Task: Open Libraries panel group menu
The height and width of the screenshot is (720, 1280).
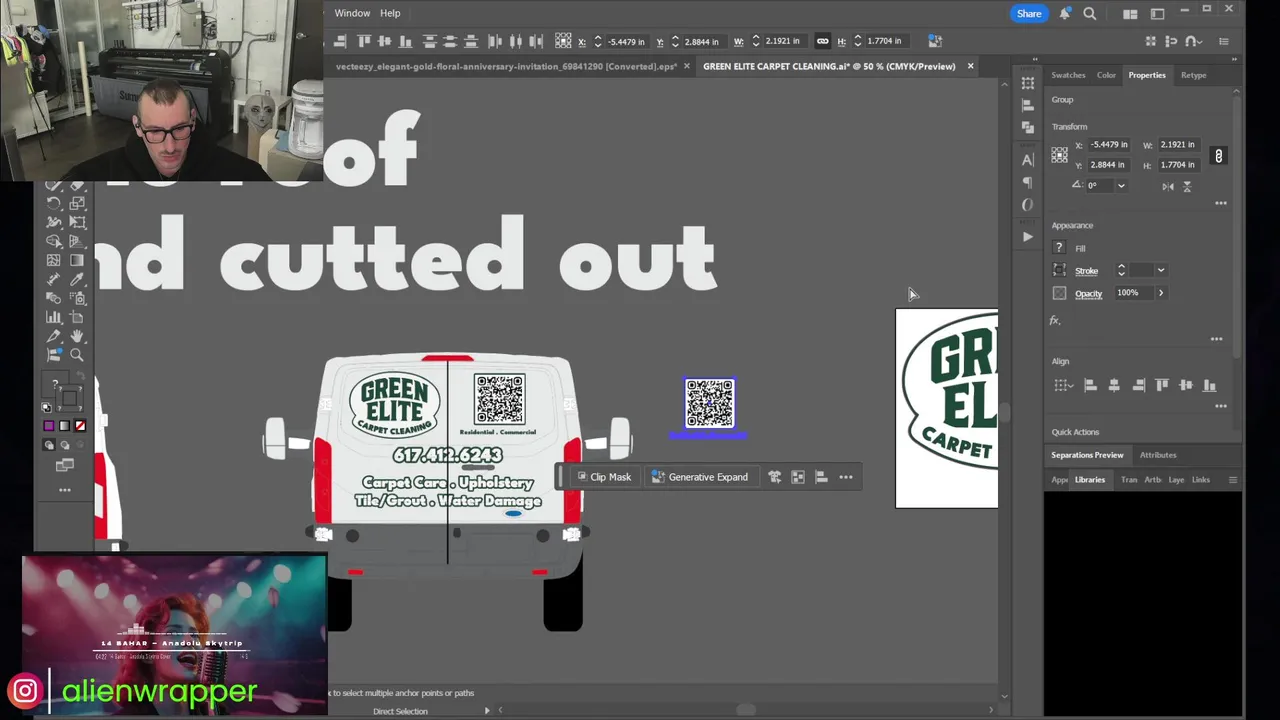Action: [1232, 480]
